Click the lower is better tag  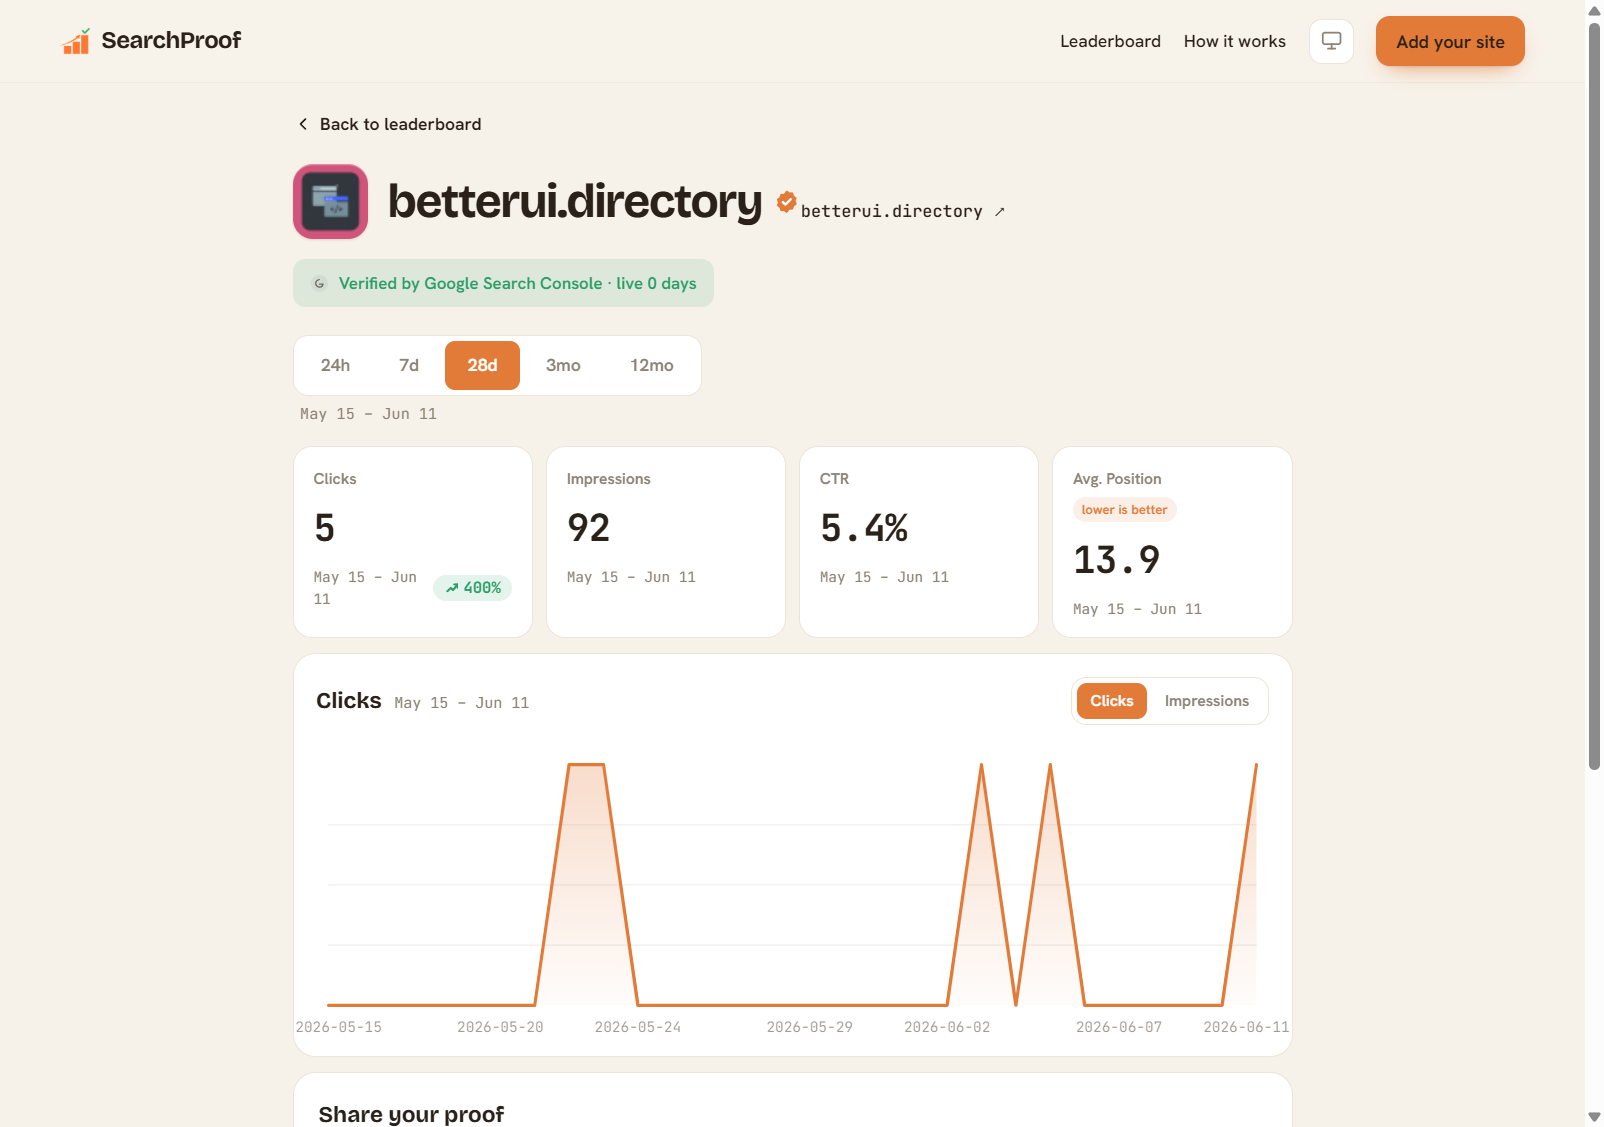click(x=1124, y=510)
